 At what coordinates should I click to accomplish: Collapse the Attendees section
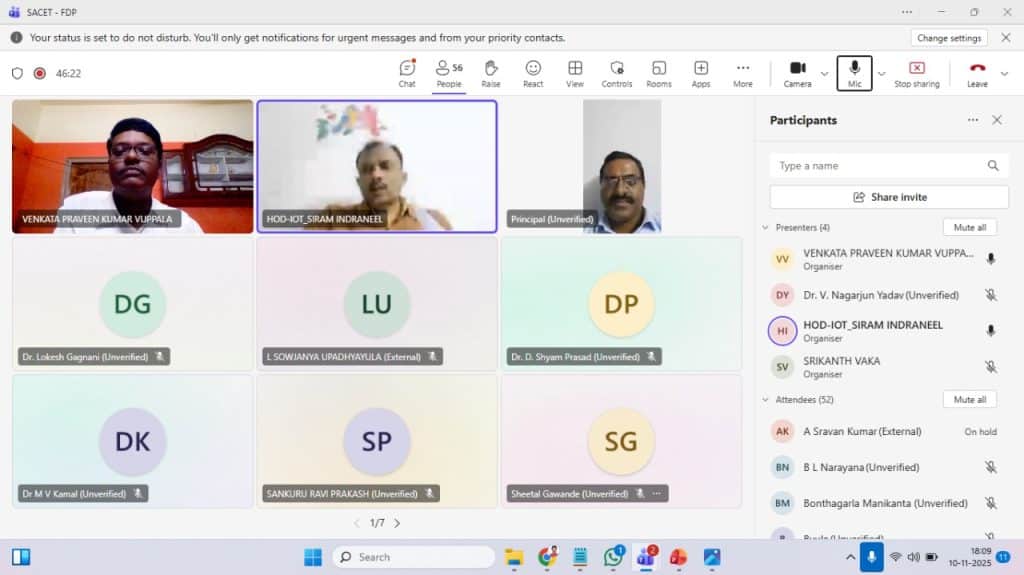(x=765, y=399)
